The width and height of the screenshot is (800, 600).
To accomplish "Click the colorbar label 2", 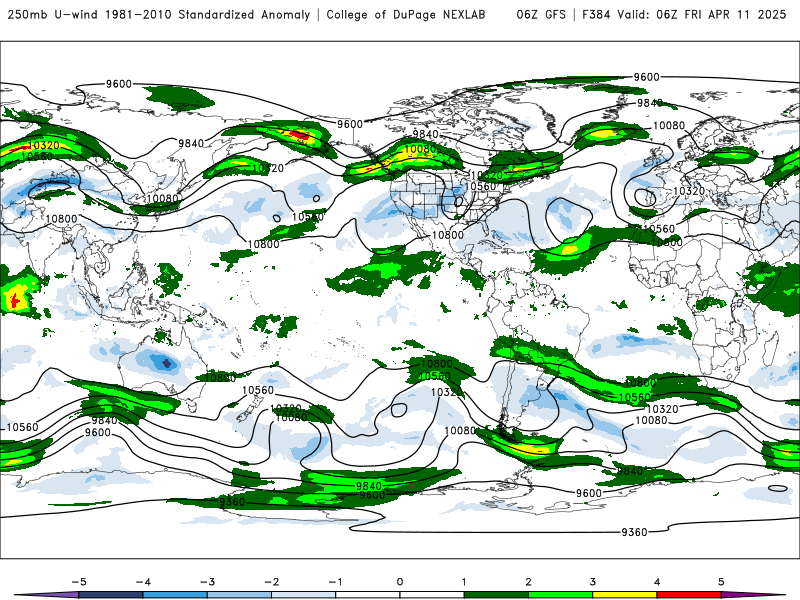I will tap(529, 582).
